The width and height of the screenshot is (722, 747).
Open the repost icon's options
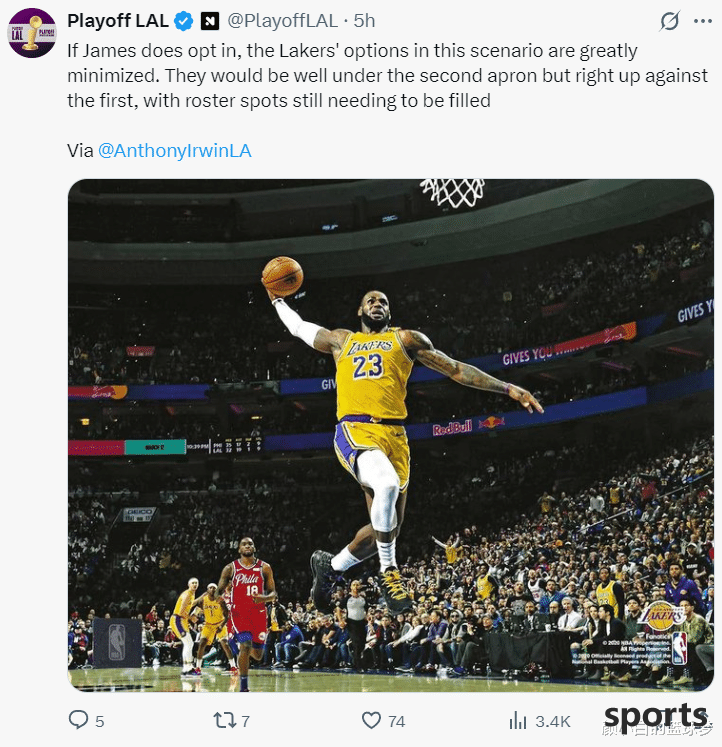(x=223, y=720)
